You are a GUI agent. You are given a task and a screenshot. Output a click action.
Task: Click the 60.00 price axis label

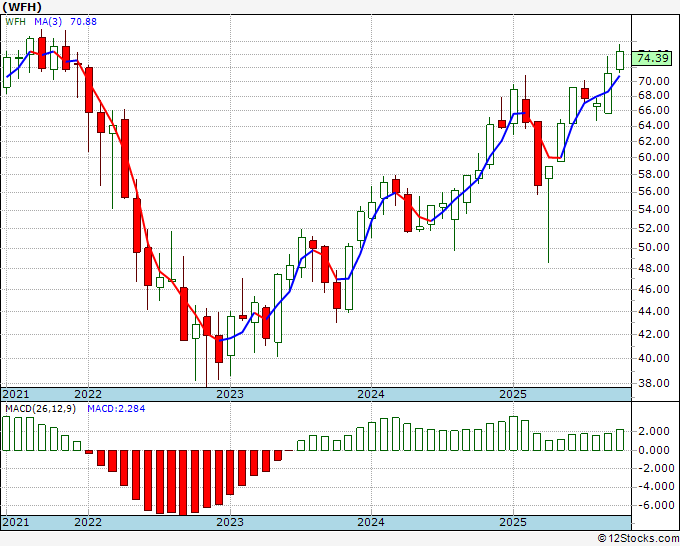tap(654, 157)
